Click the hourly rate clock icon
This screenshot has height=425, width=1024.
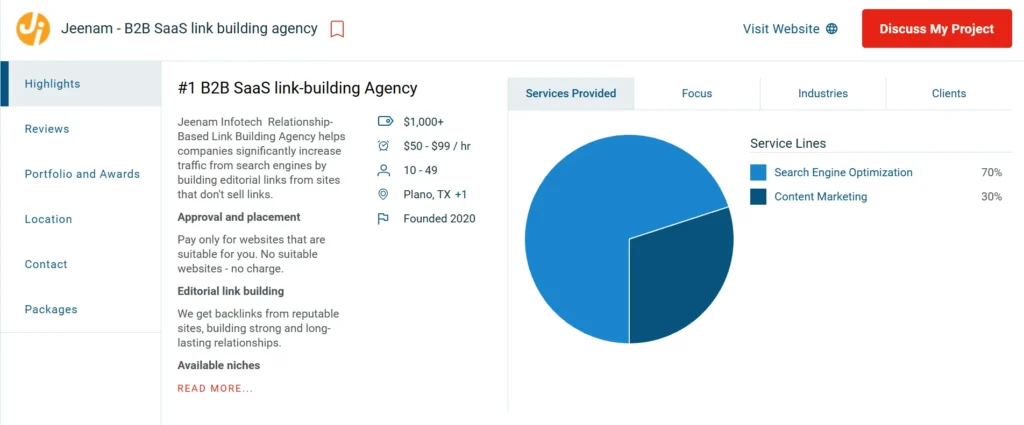384,146
